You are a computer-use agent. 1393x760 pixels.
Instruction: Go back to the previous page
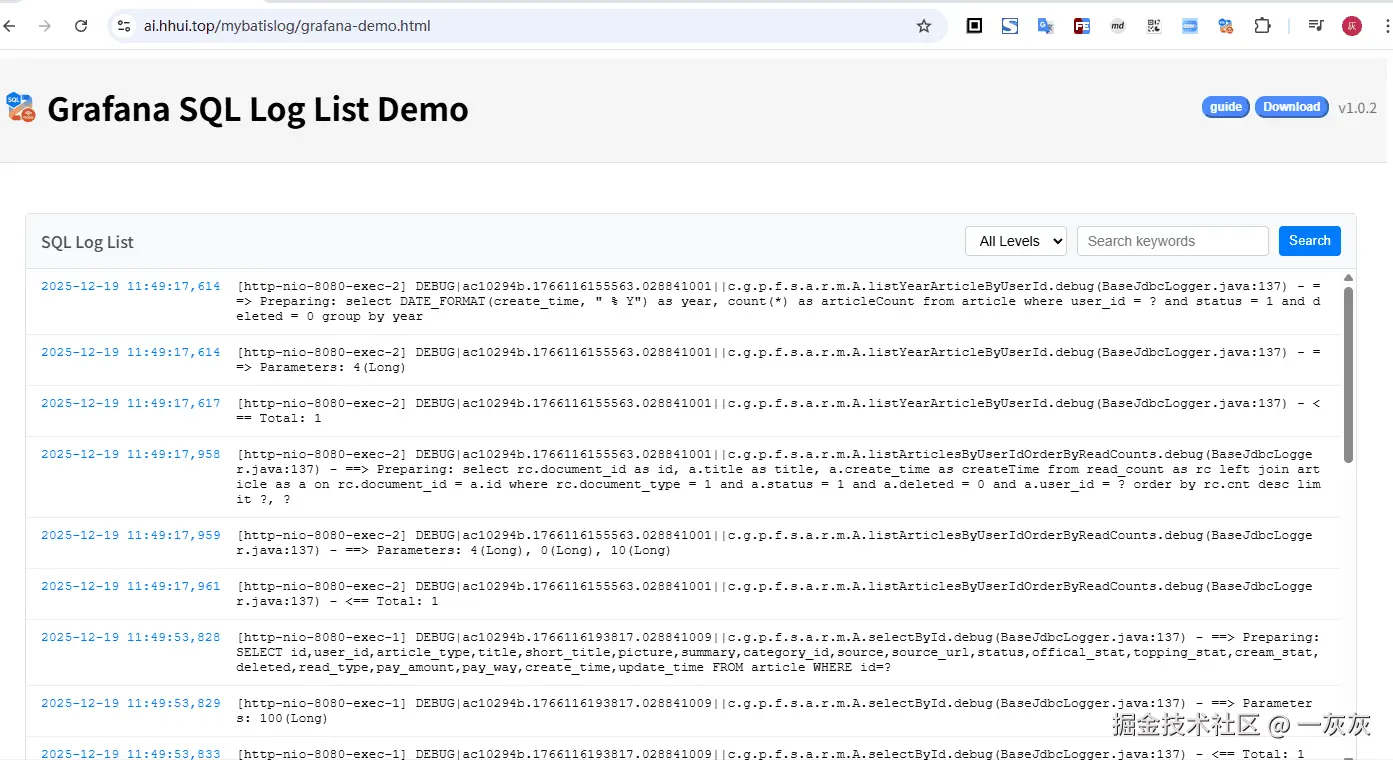[9, 26]
